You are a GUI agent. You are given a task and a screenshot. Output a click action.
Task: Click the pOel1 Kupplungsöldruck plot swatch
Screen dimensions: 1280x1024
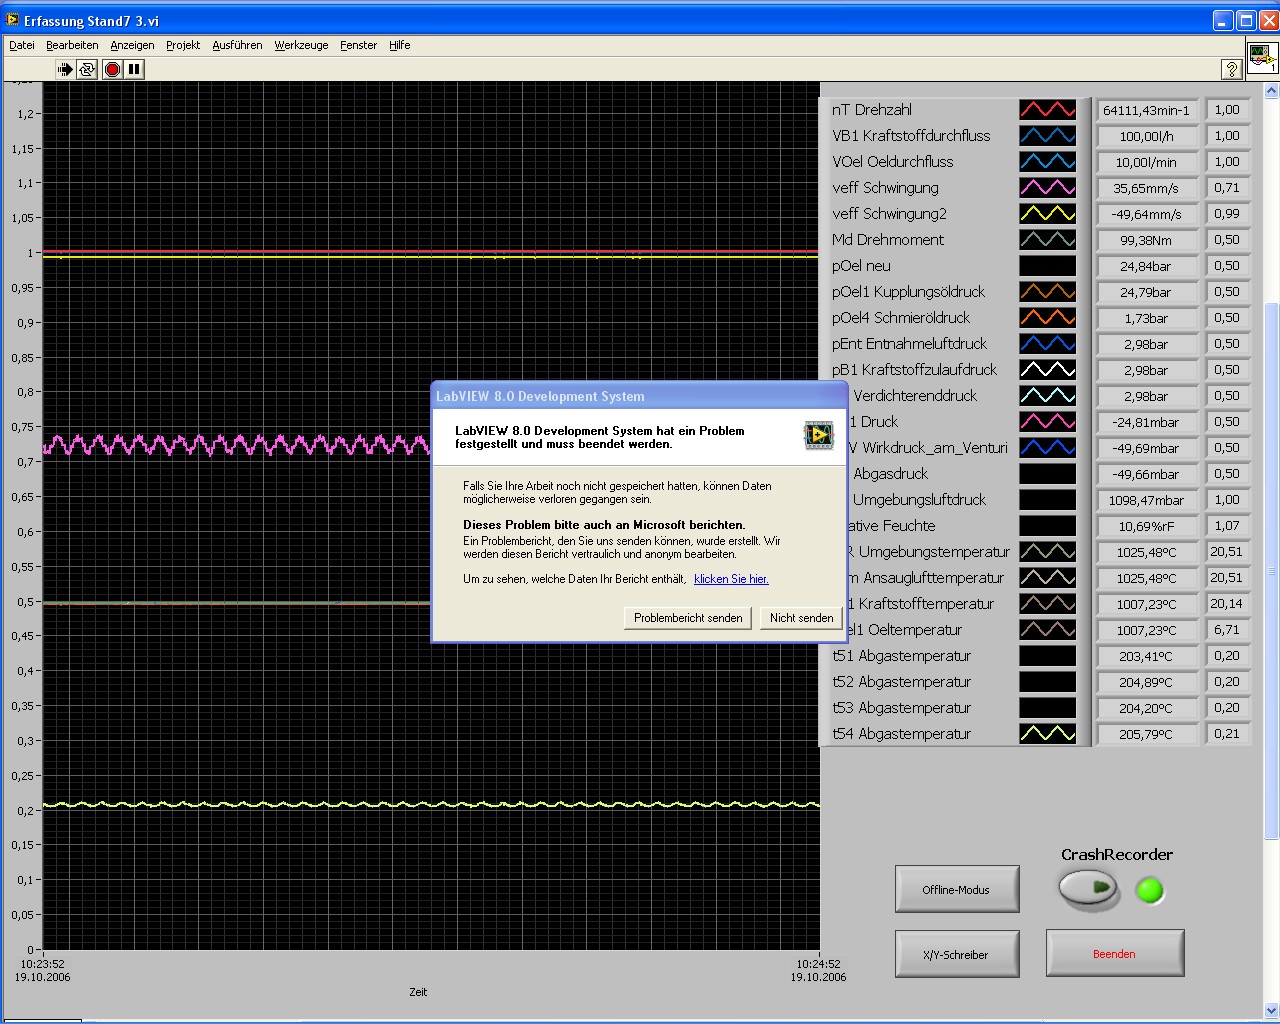coord(1048,292)
